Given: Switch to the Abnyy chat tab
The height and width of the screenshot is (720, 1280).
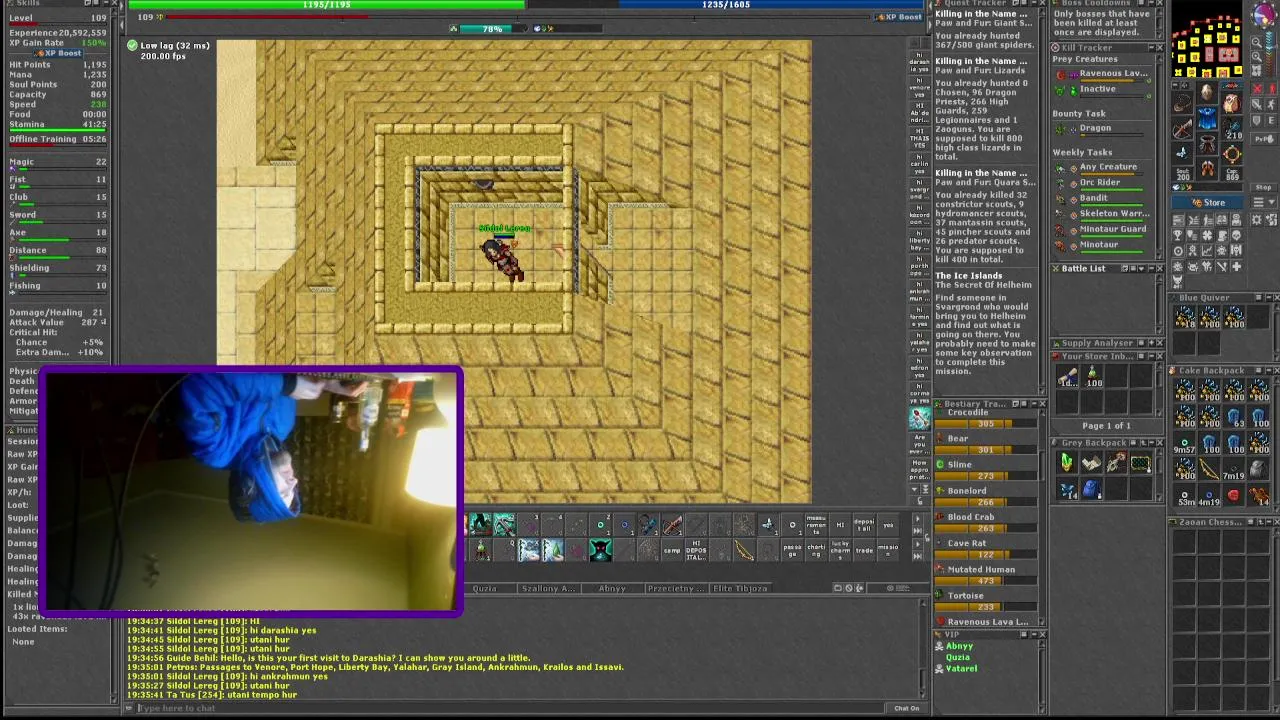Looking at the screenshot, I should [612, 588].
